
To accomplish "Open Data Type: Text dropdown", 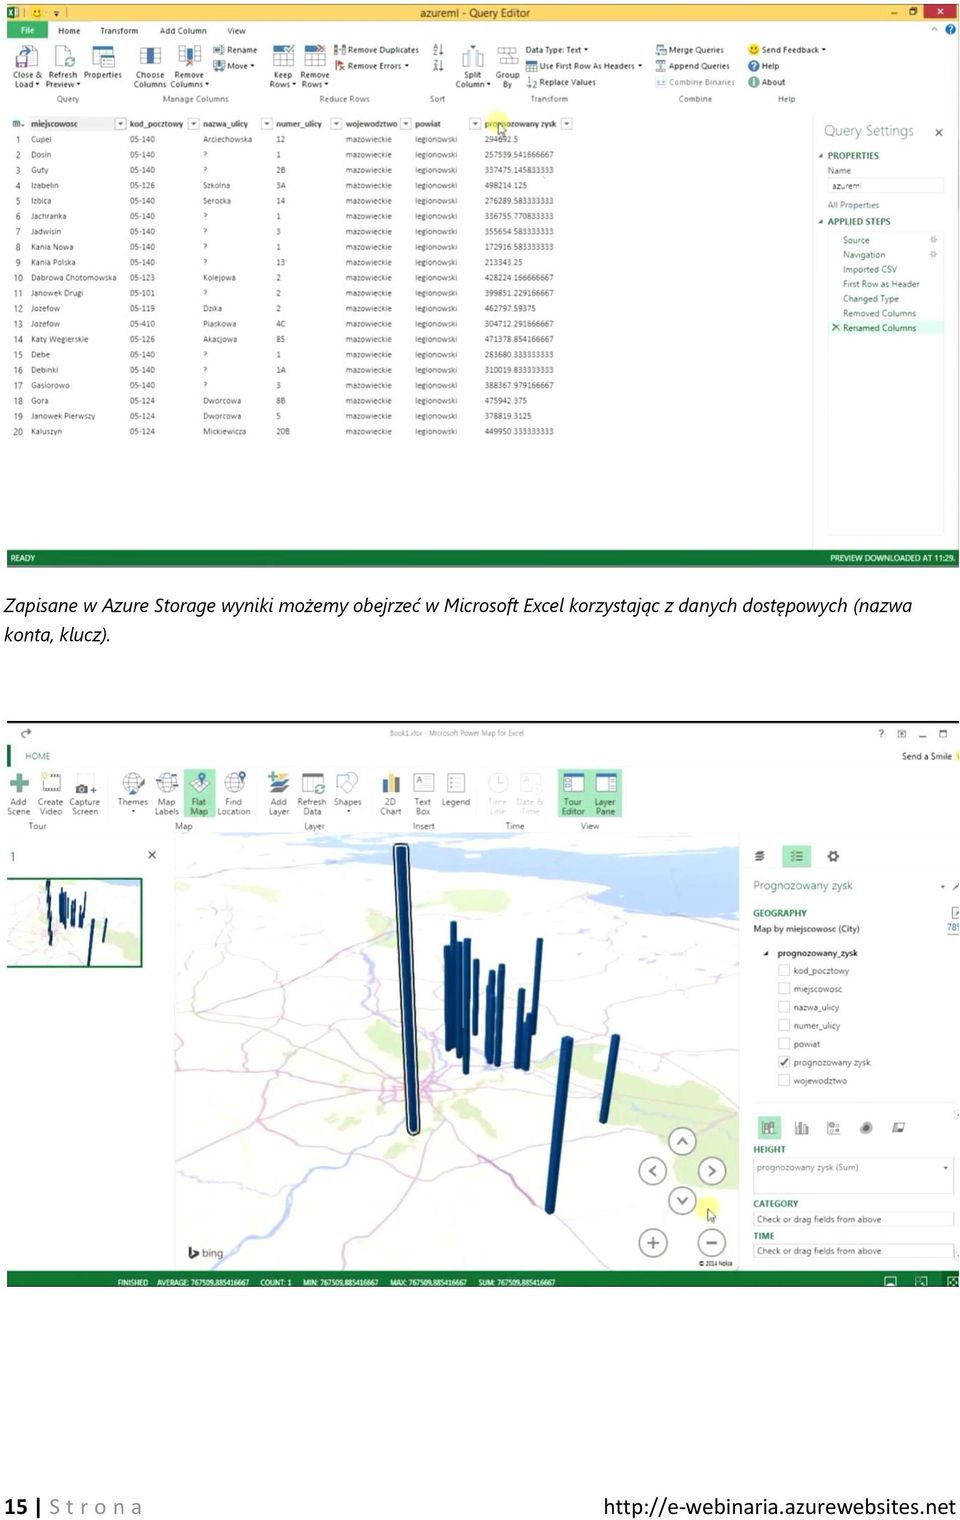I will coord(557,49).
